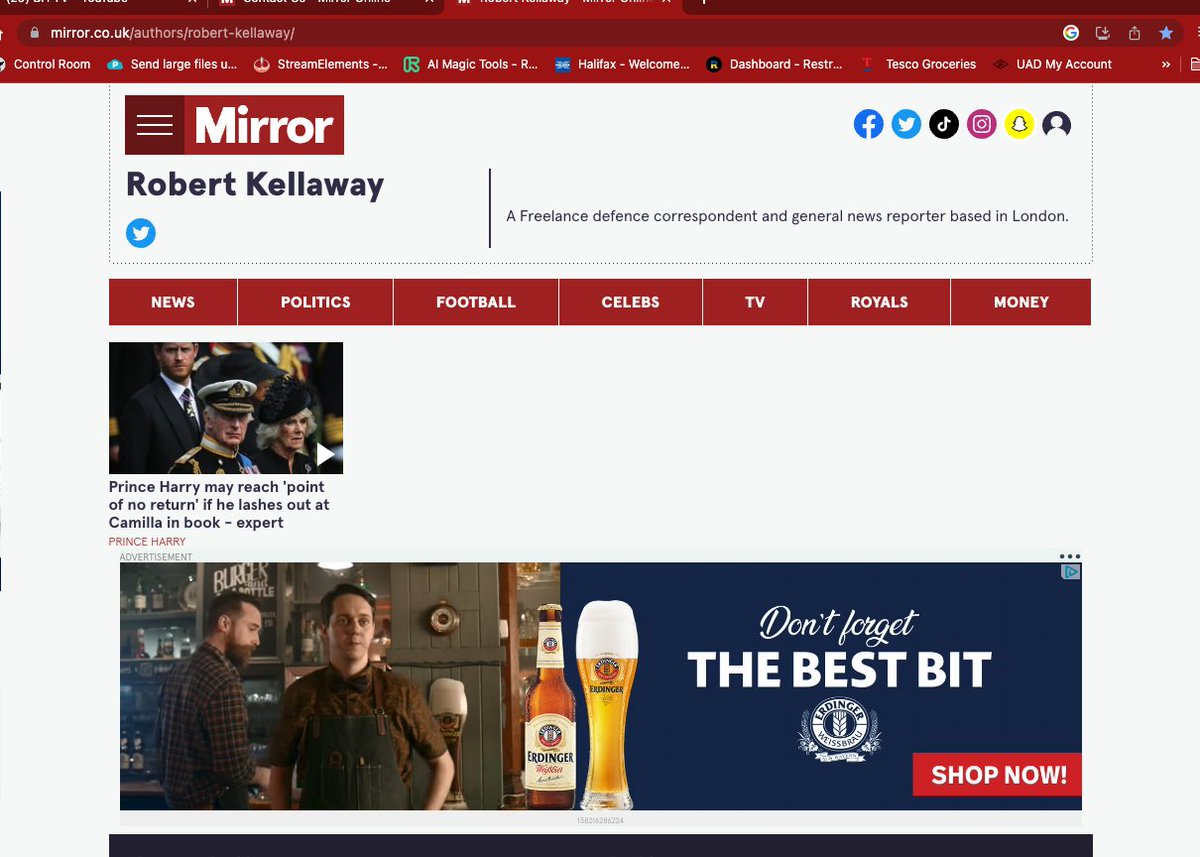Screen dimensions: 1200x857
Task: Open the Control Room bookmark
Action: pyautogui.click(x=44, y=64)
